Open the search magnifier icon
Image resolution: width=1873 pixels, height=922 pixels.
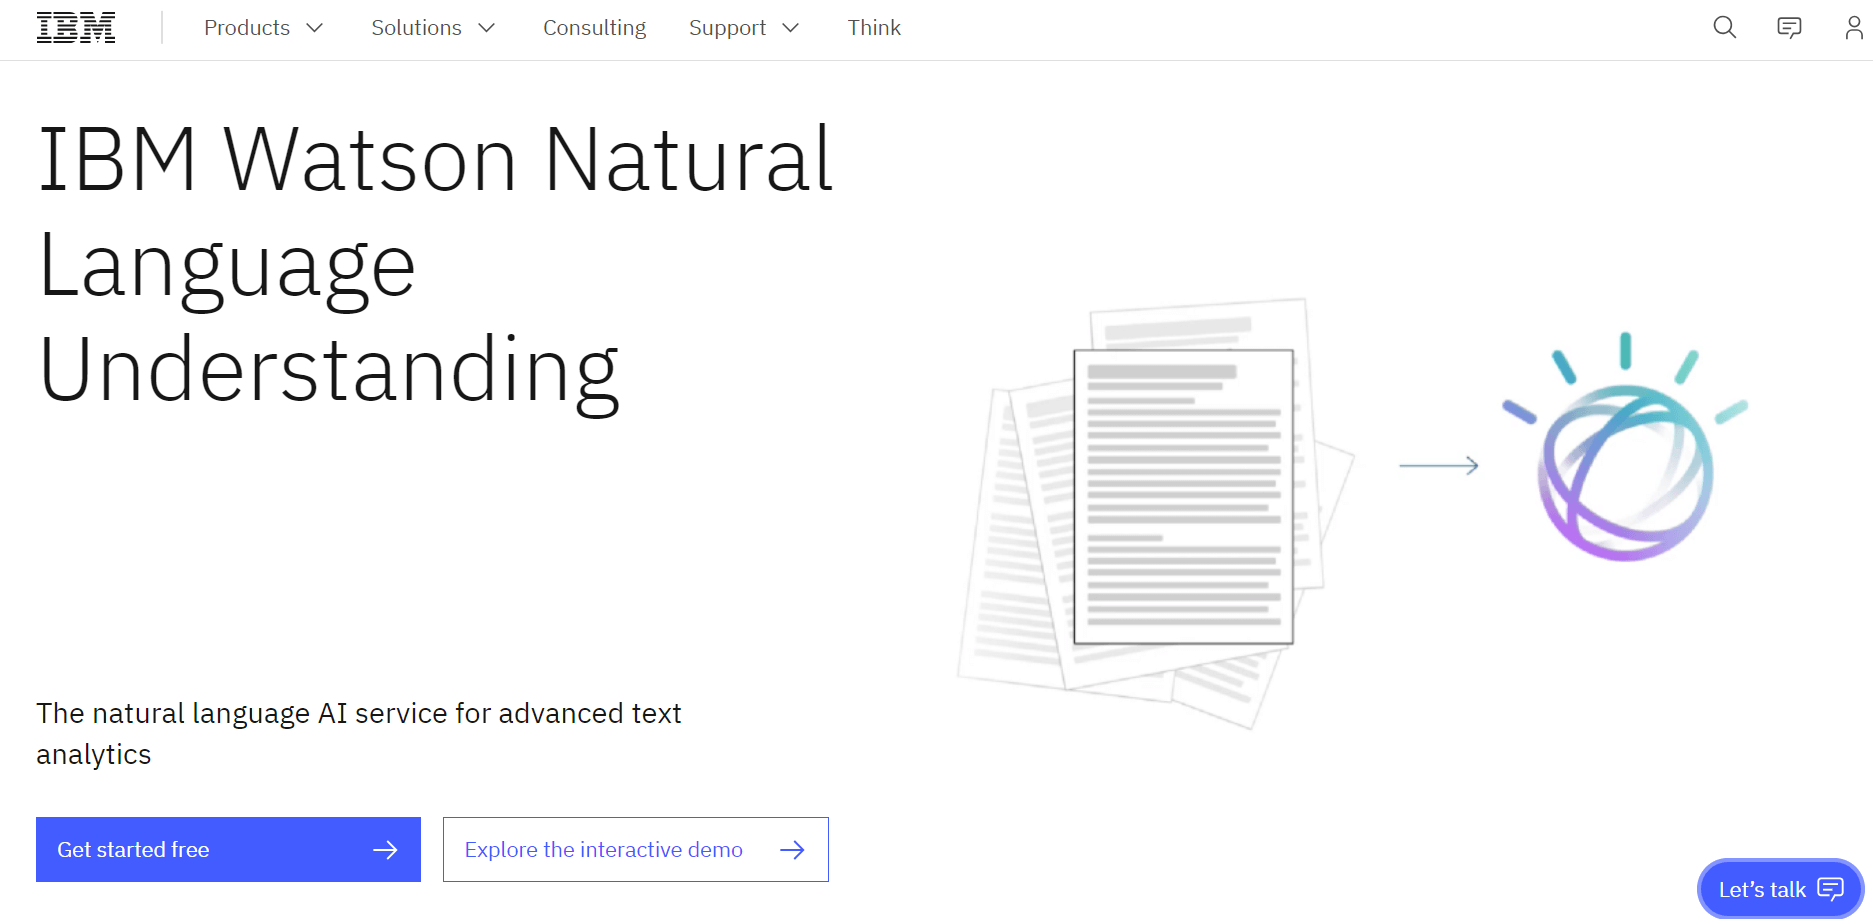click(x=1724, y=28)
